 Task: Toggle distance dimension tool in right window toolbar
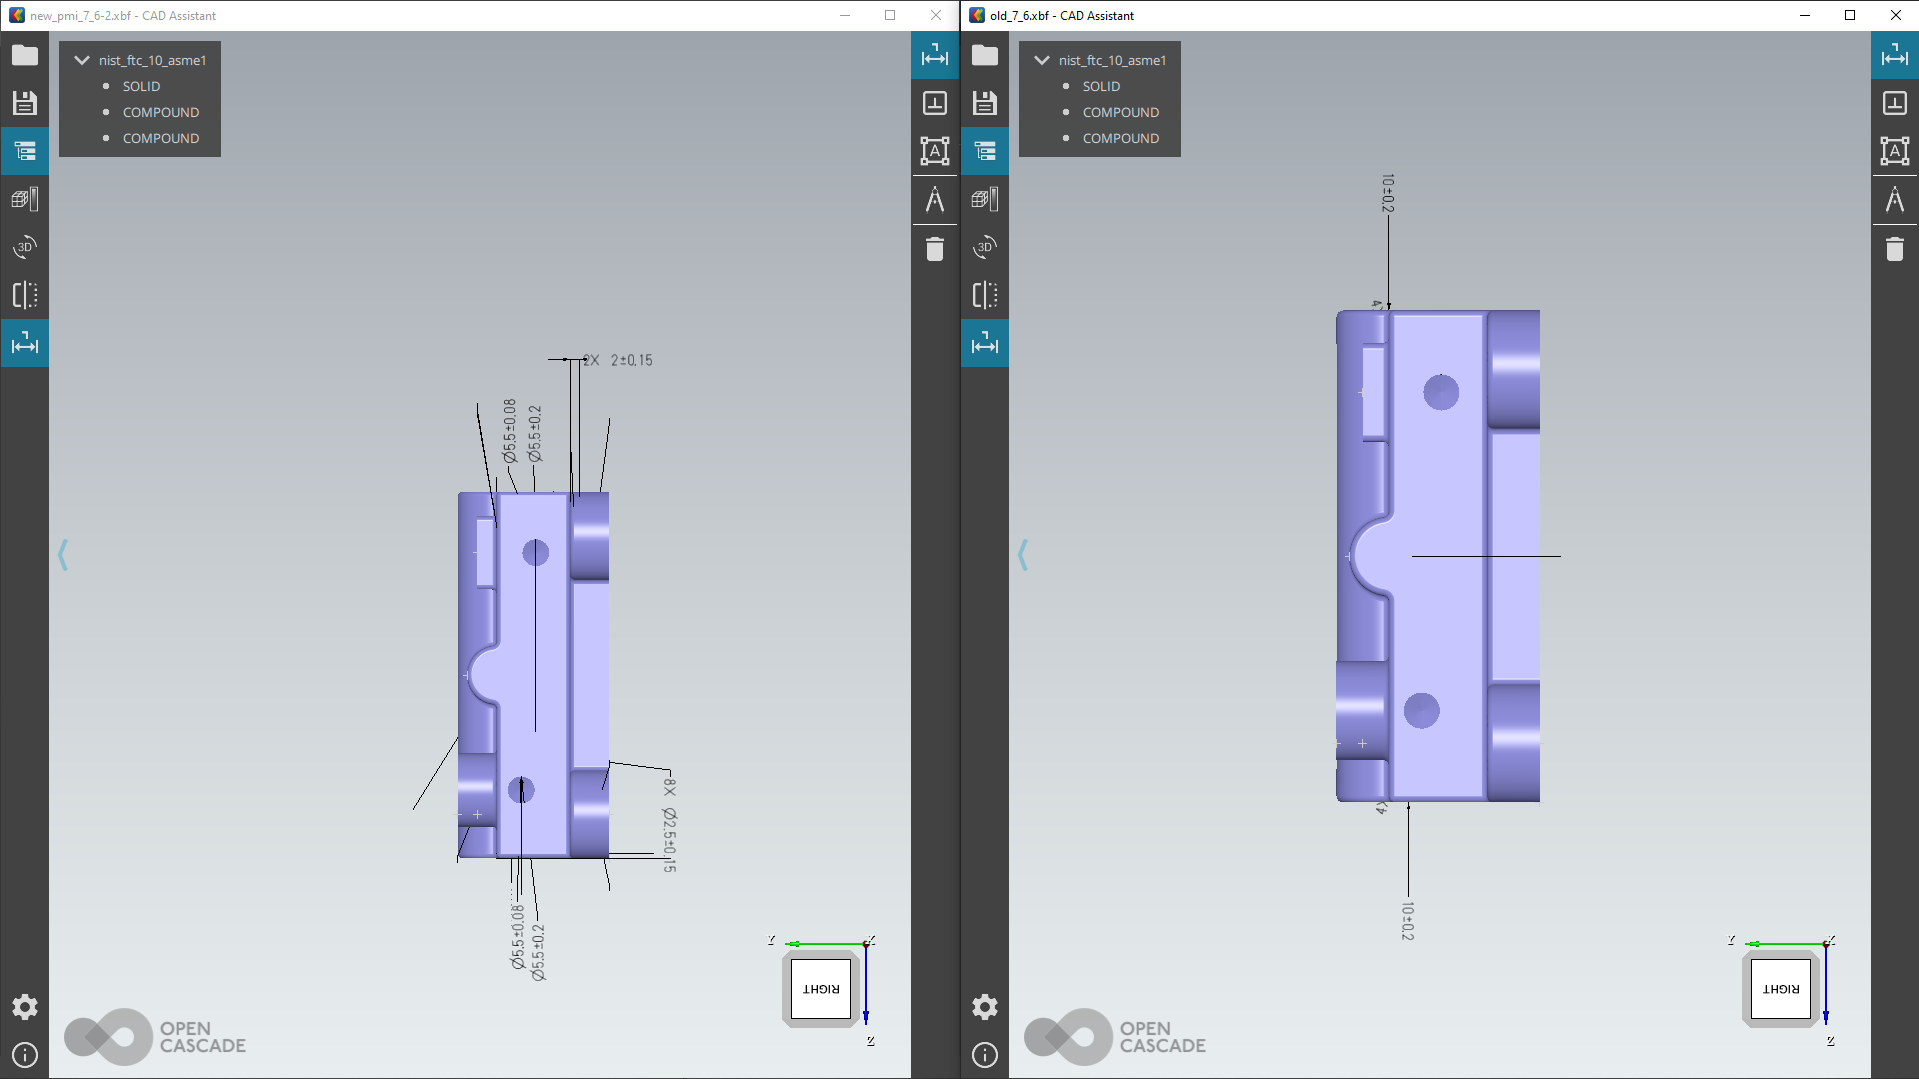(x=1895, y=56)
